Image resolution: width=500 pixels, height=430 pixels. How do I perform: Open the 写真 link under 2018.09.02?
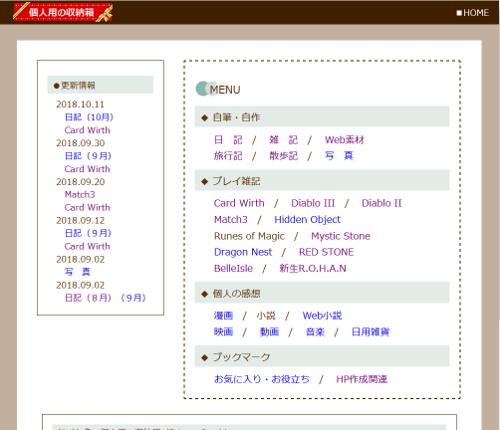77,272
